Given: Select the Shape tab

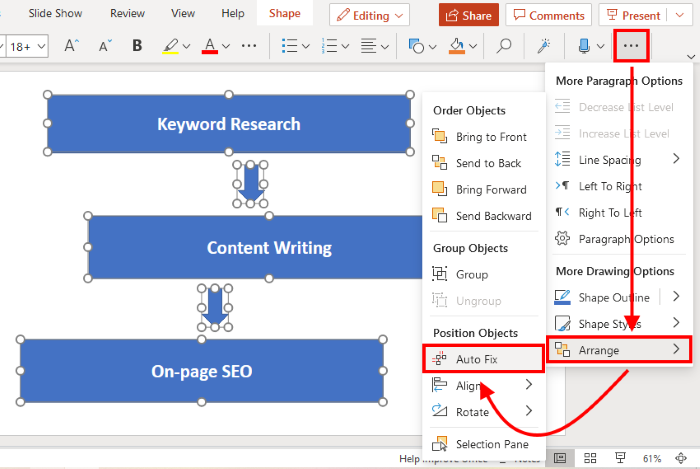Looking at the screenshot, I should click(284, 13).
